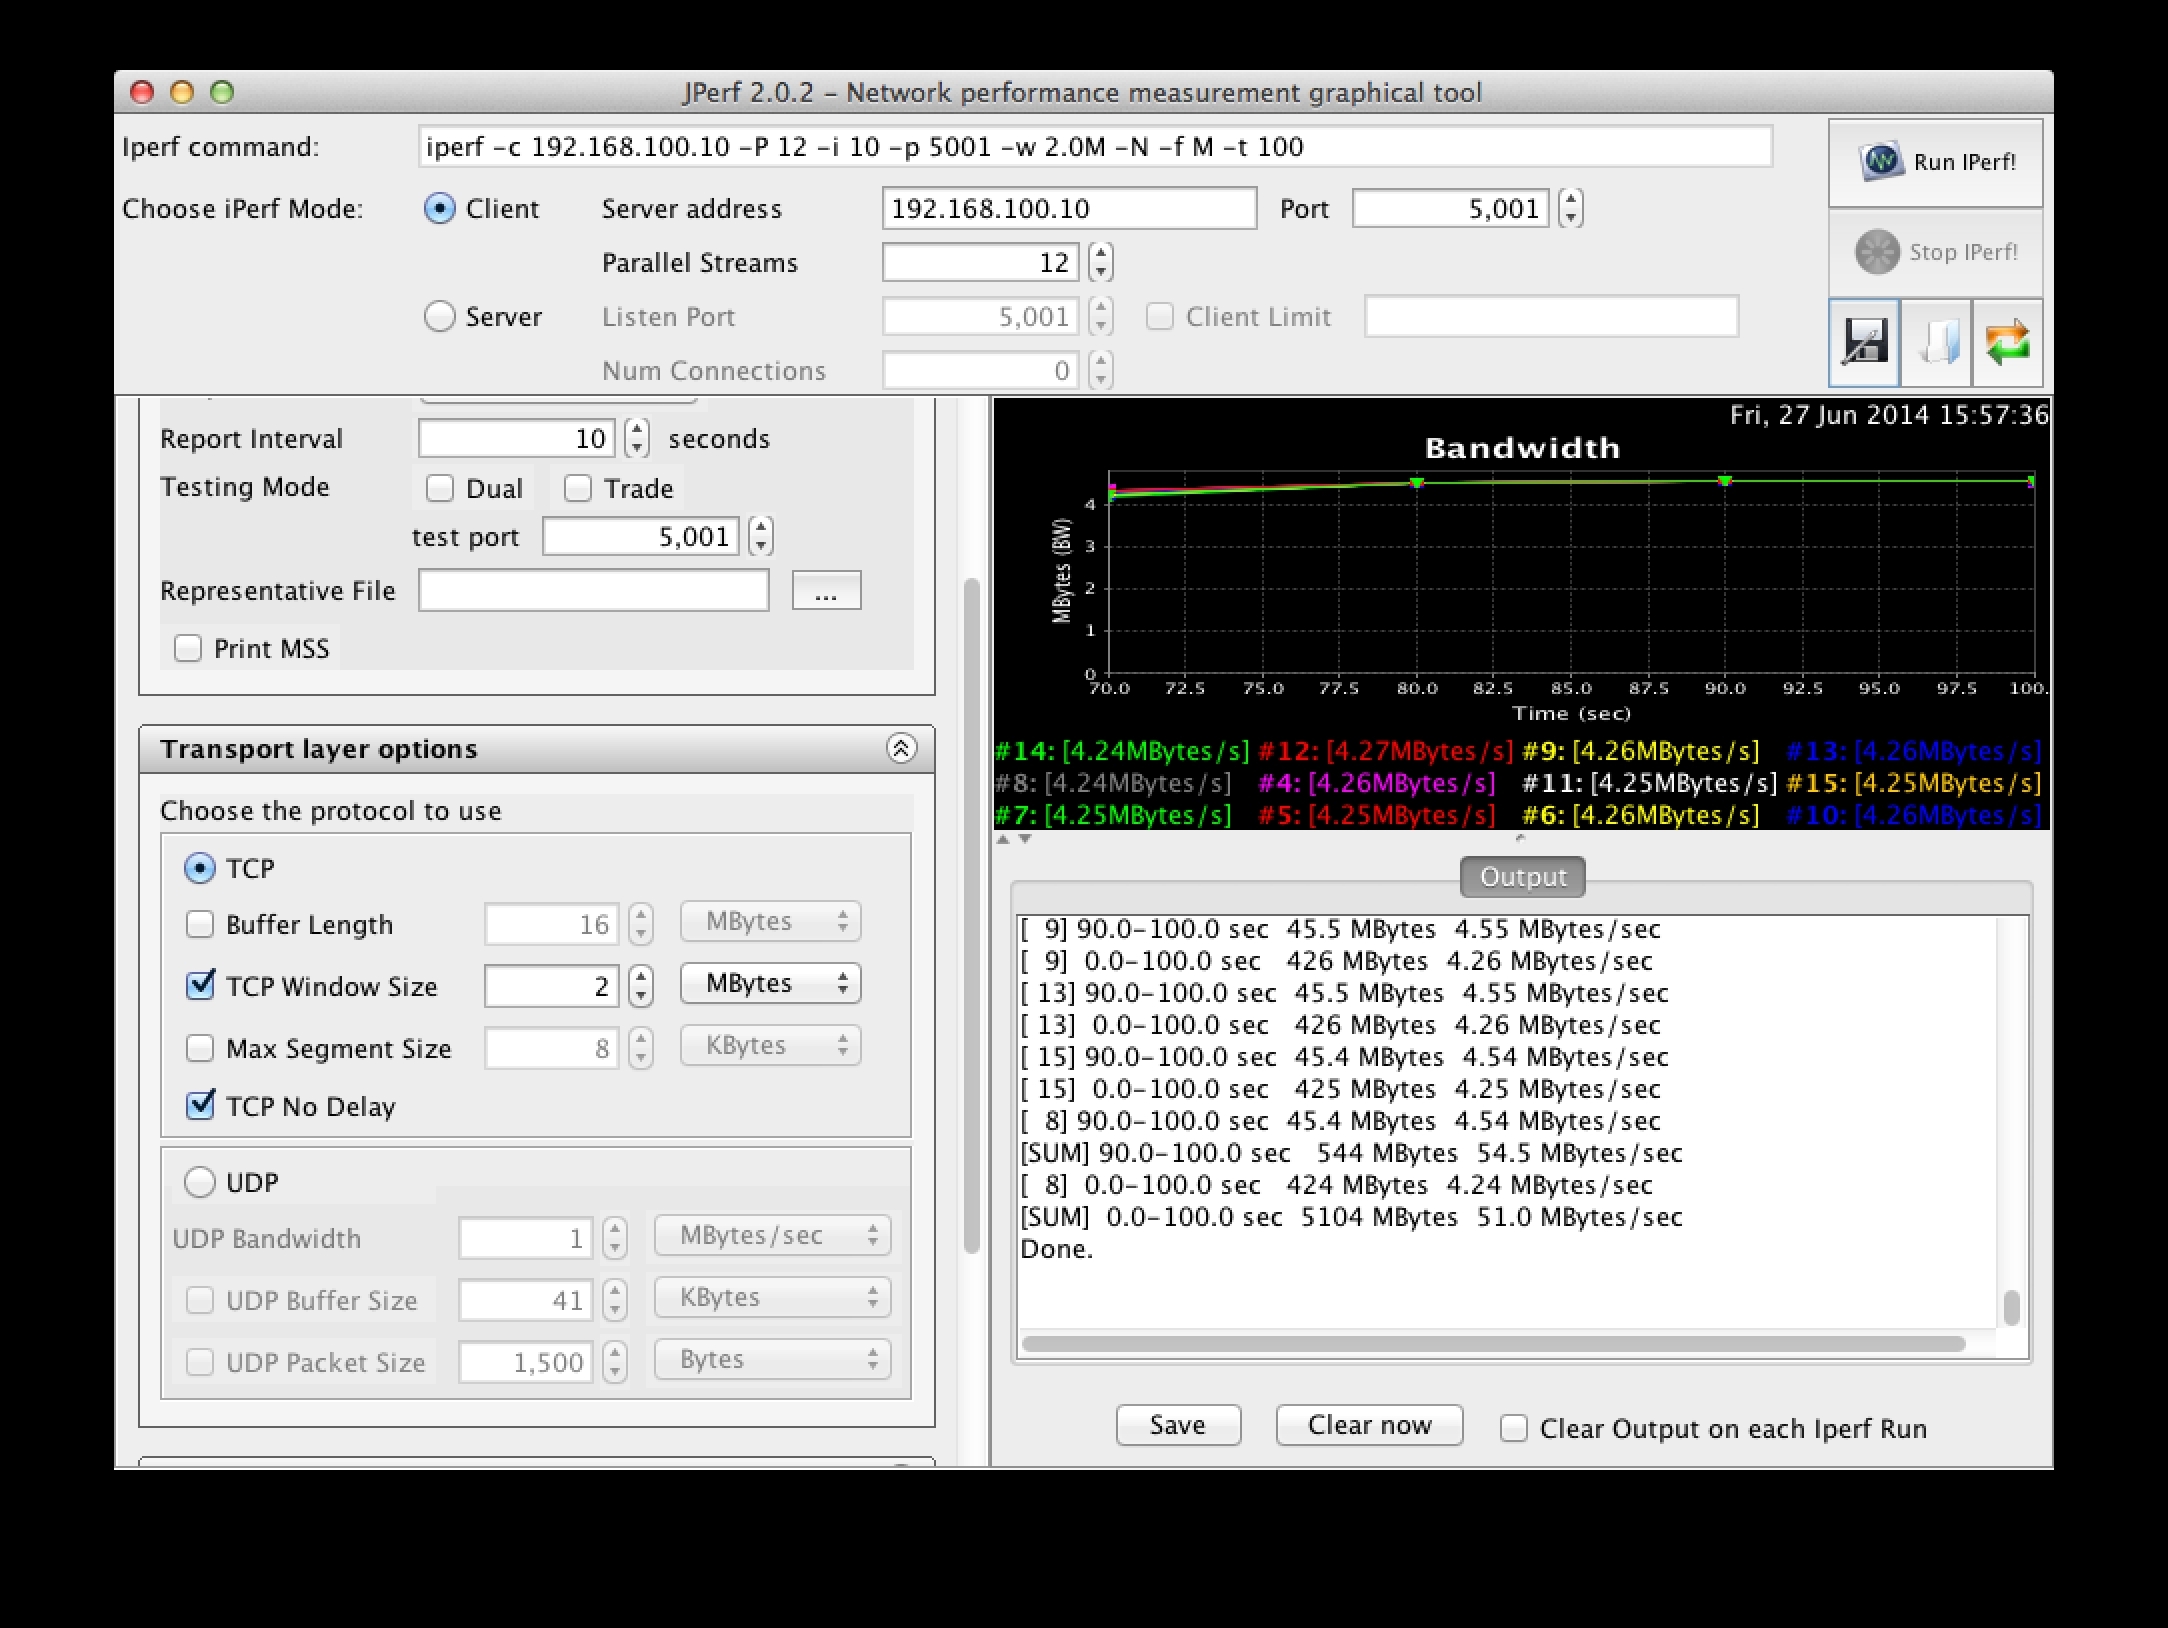Click the output horizontal scrollbar
2168x1628 pixels.
(x=1493, y=1343)
